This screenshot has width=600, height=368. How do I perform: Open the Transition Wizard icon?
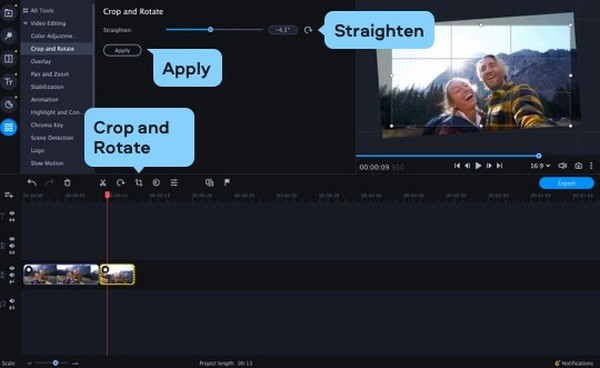pyautogui.click(x=209, y=183)
